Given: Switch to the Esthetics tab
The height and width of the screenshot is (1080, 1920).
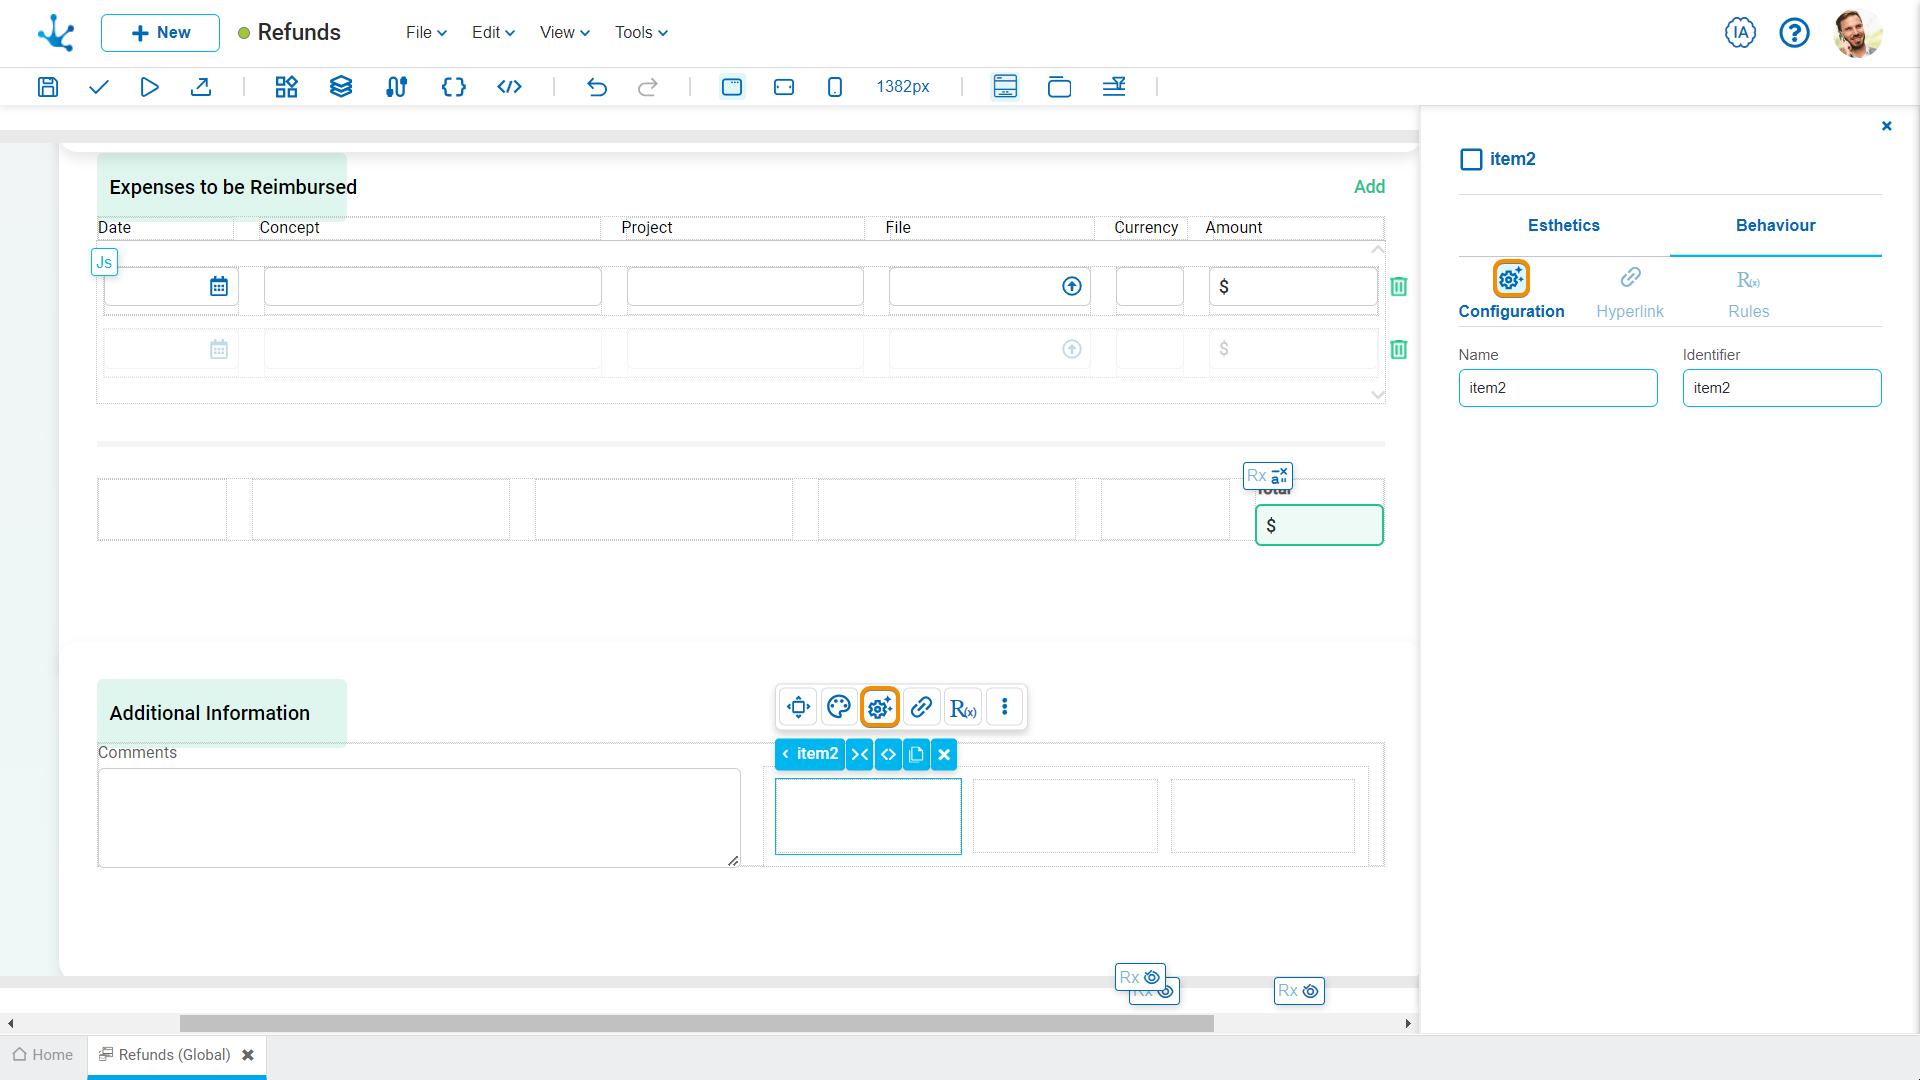Looking at the screenshot, I should (1563, 226).
